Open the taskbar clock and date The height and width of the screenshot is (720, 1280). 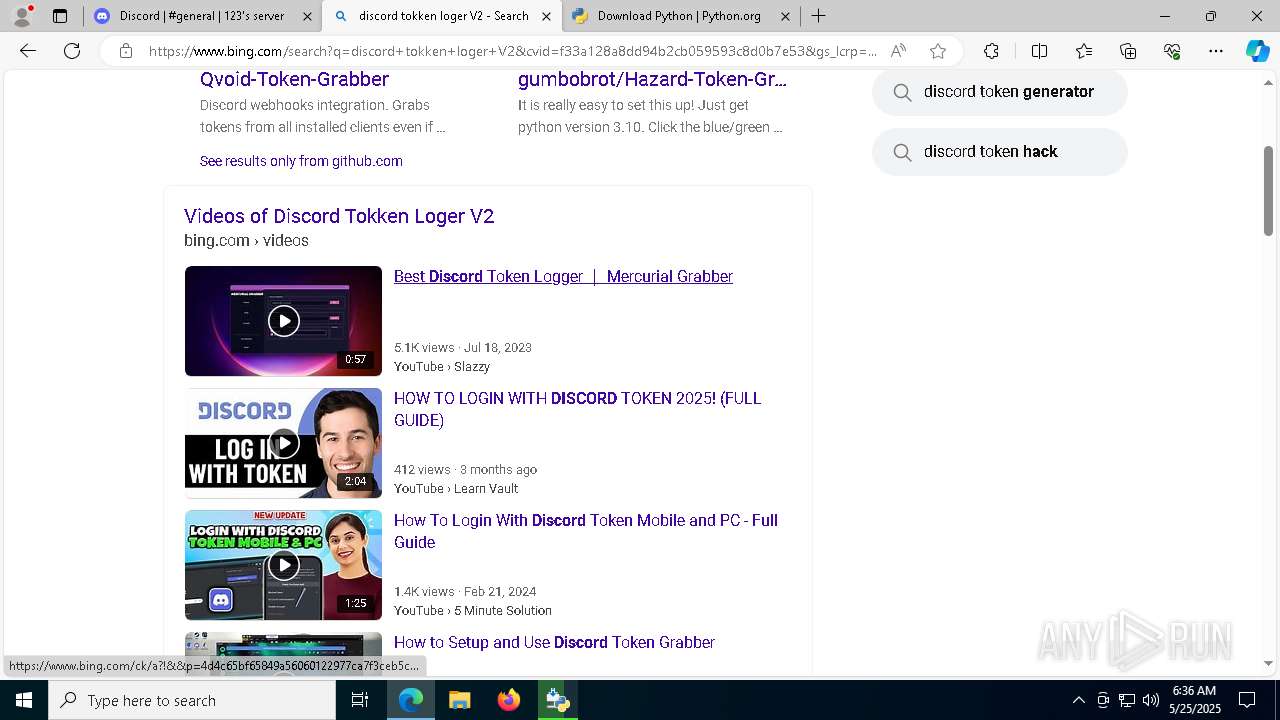(1194, 700)
